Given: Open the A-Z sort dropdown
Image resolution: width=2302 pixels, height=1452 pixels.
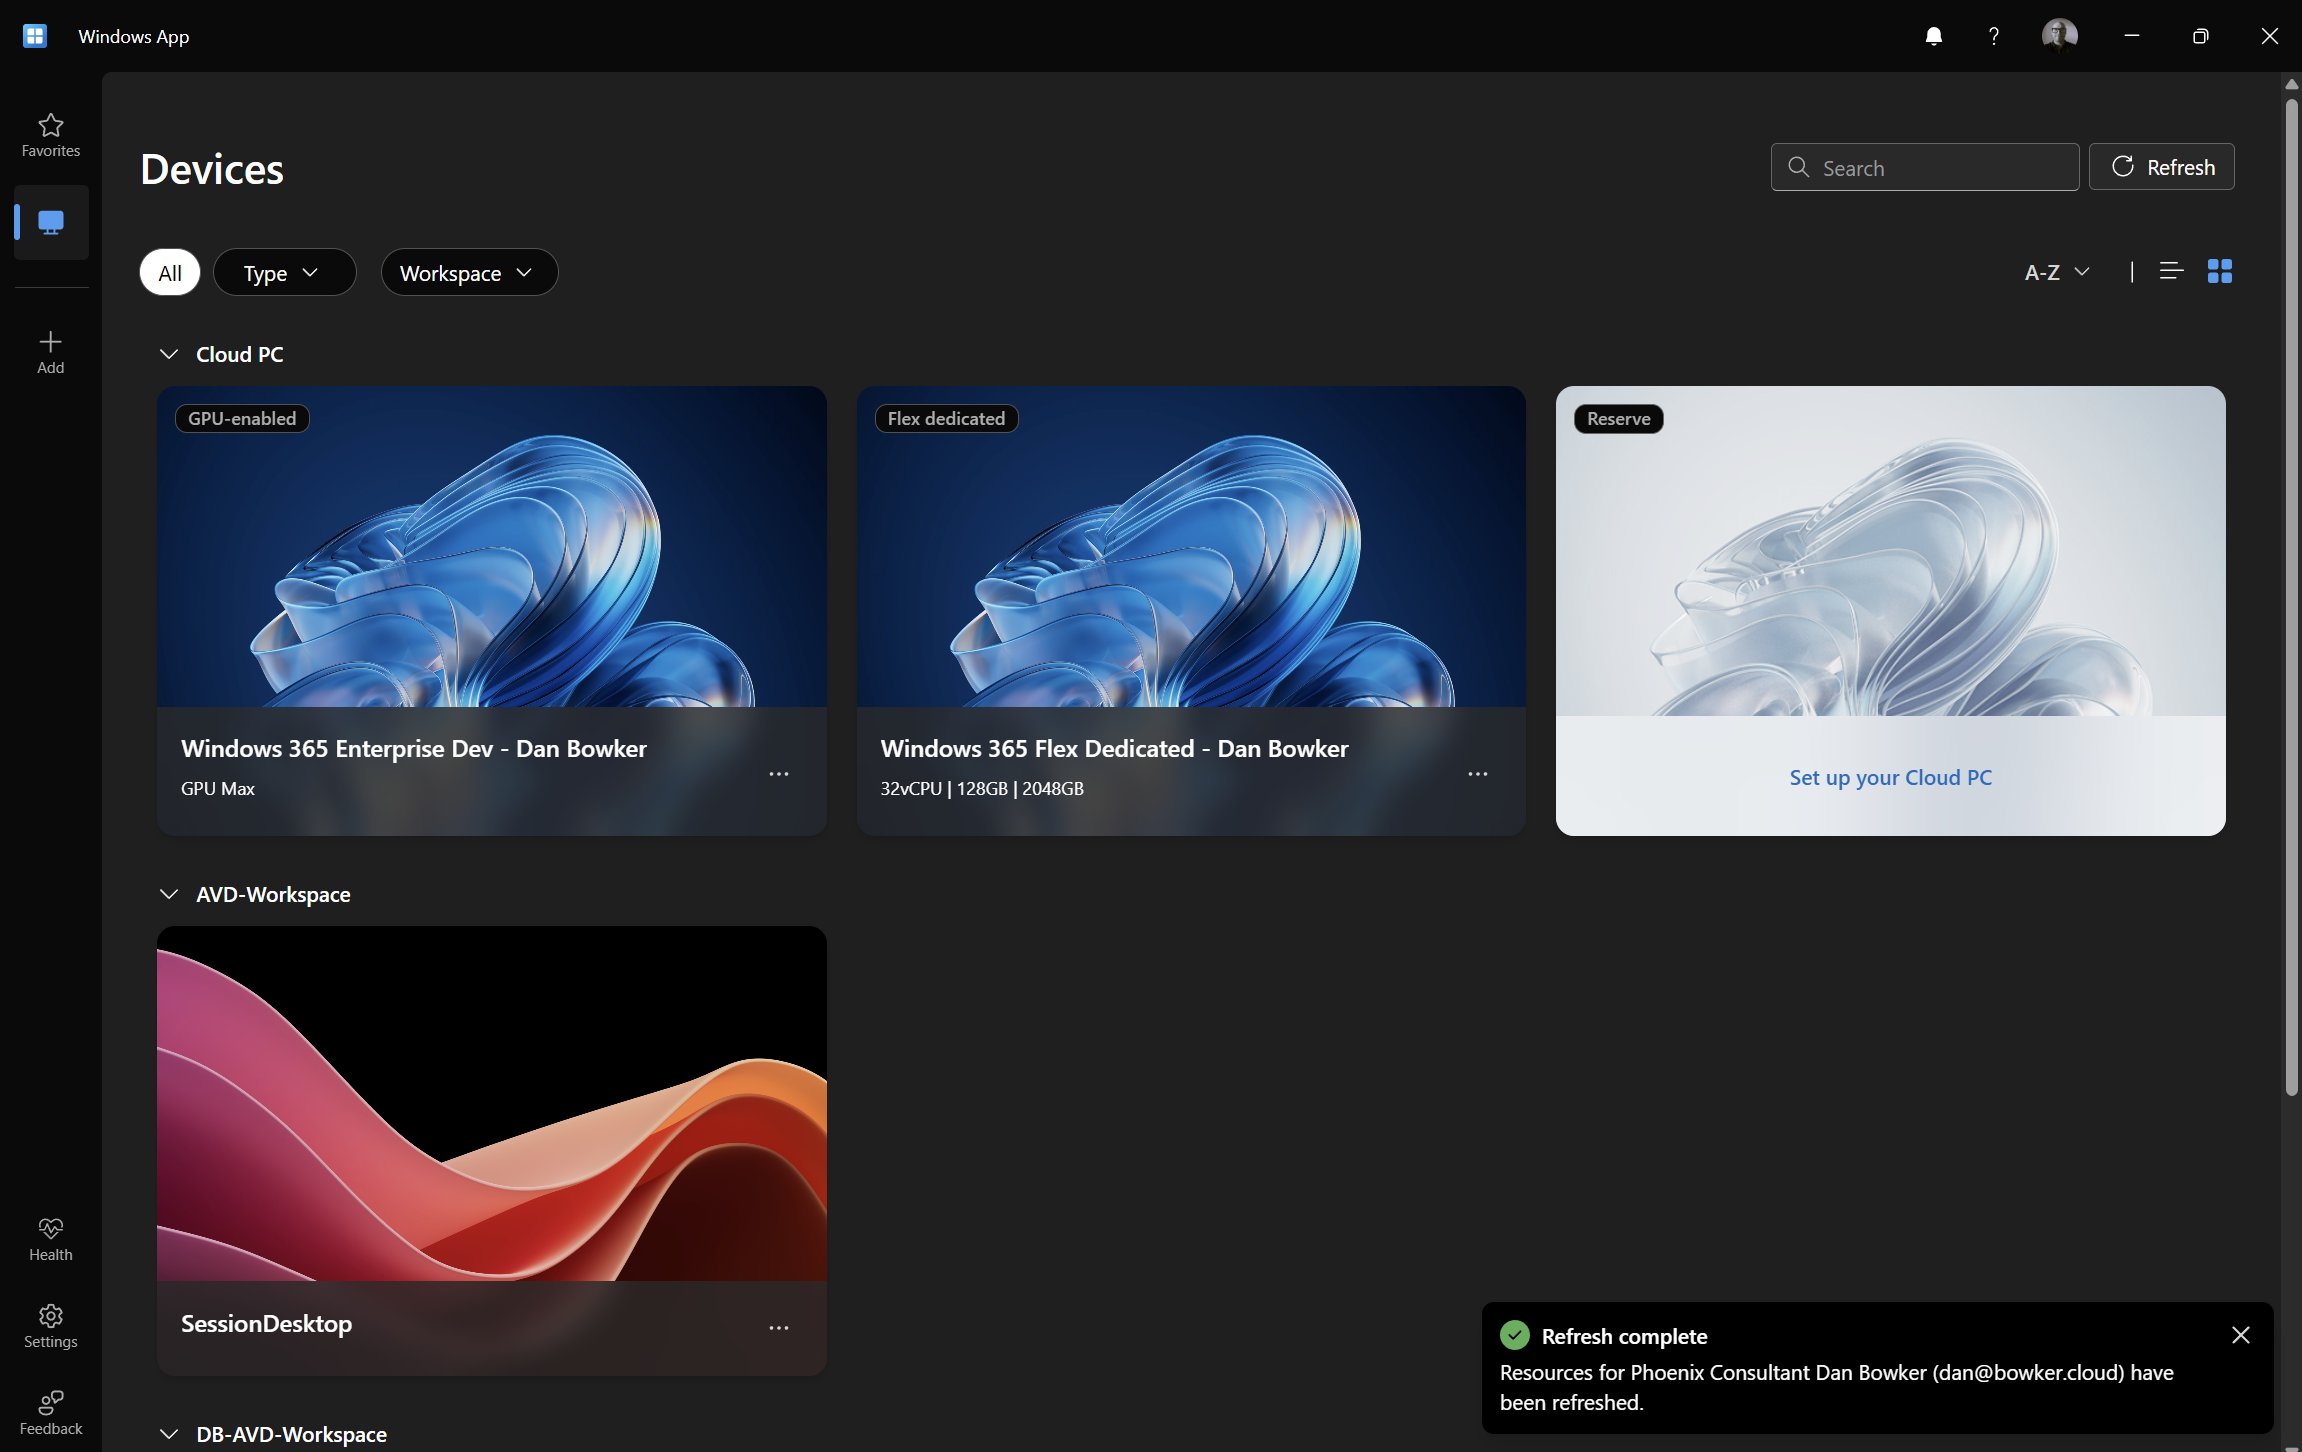Looking at the screenshot, I should point(2057,272).
